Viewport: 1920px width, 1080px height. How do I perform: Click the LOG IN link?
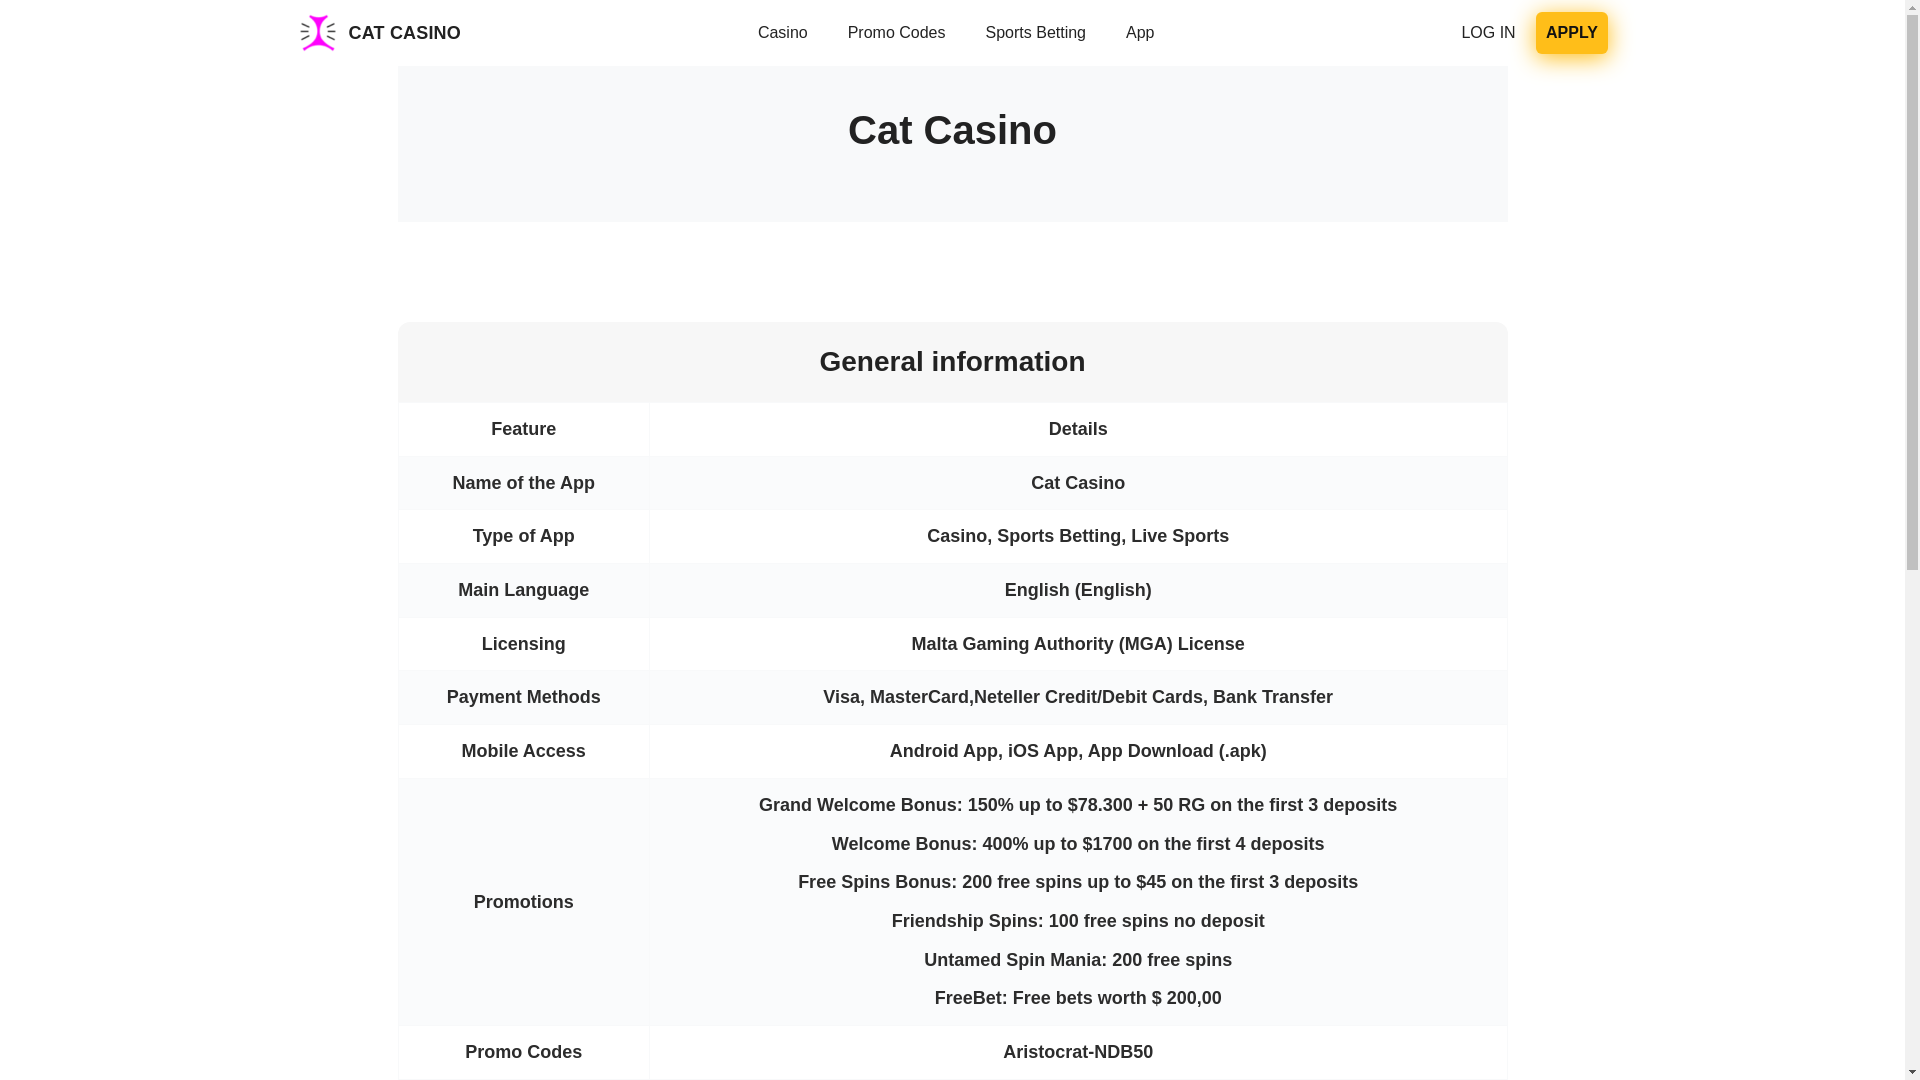click(x=1487, y=33)
